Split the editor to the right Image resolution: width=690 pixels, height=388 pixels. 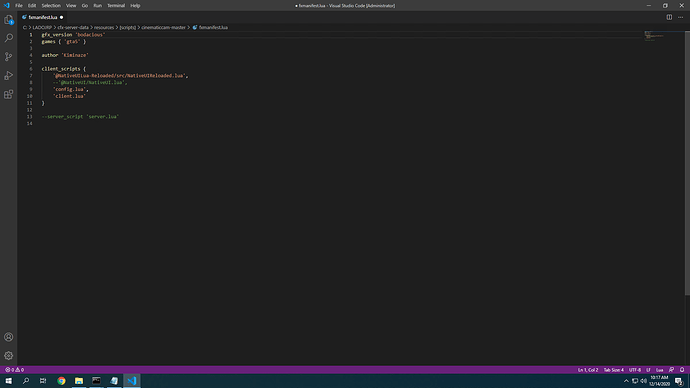(669, 17)
